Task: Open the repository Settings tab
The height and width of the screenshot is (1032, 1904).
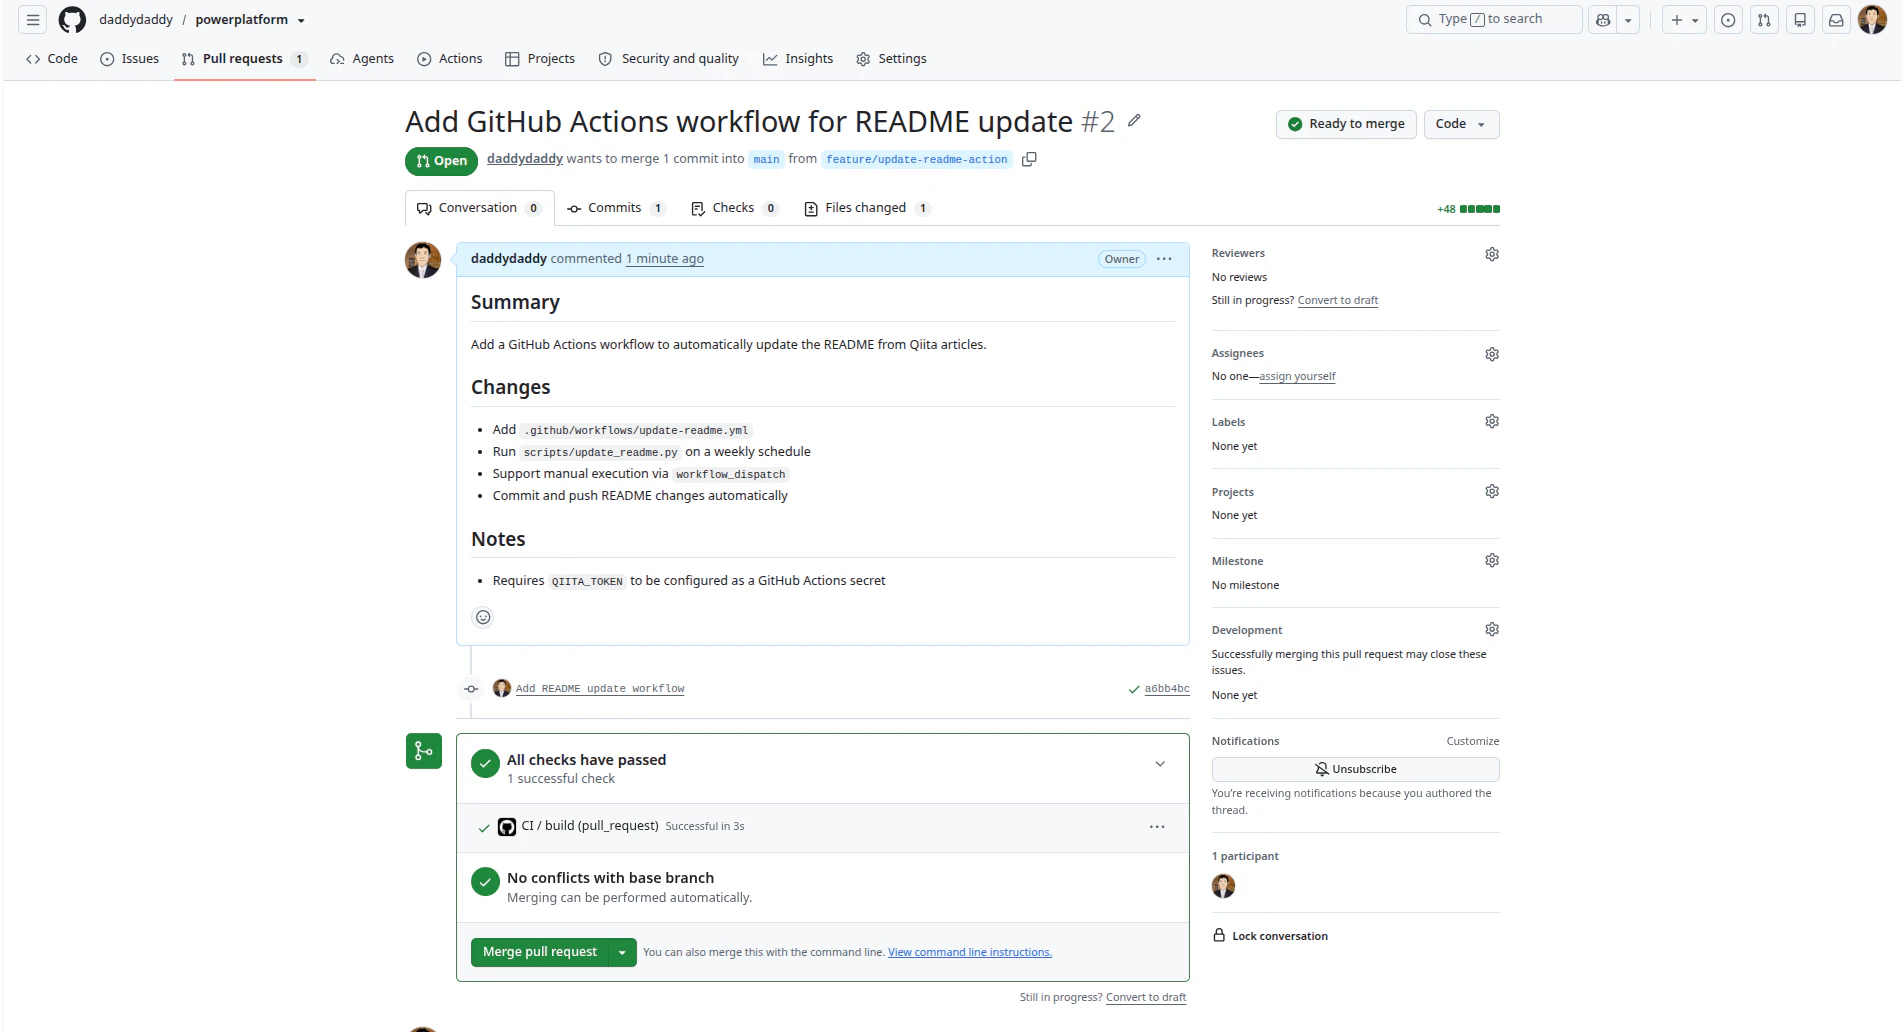Action: pos(892,59)
